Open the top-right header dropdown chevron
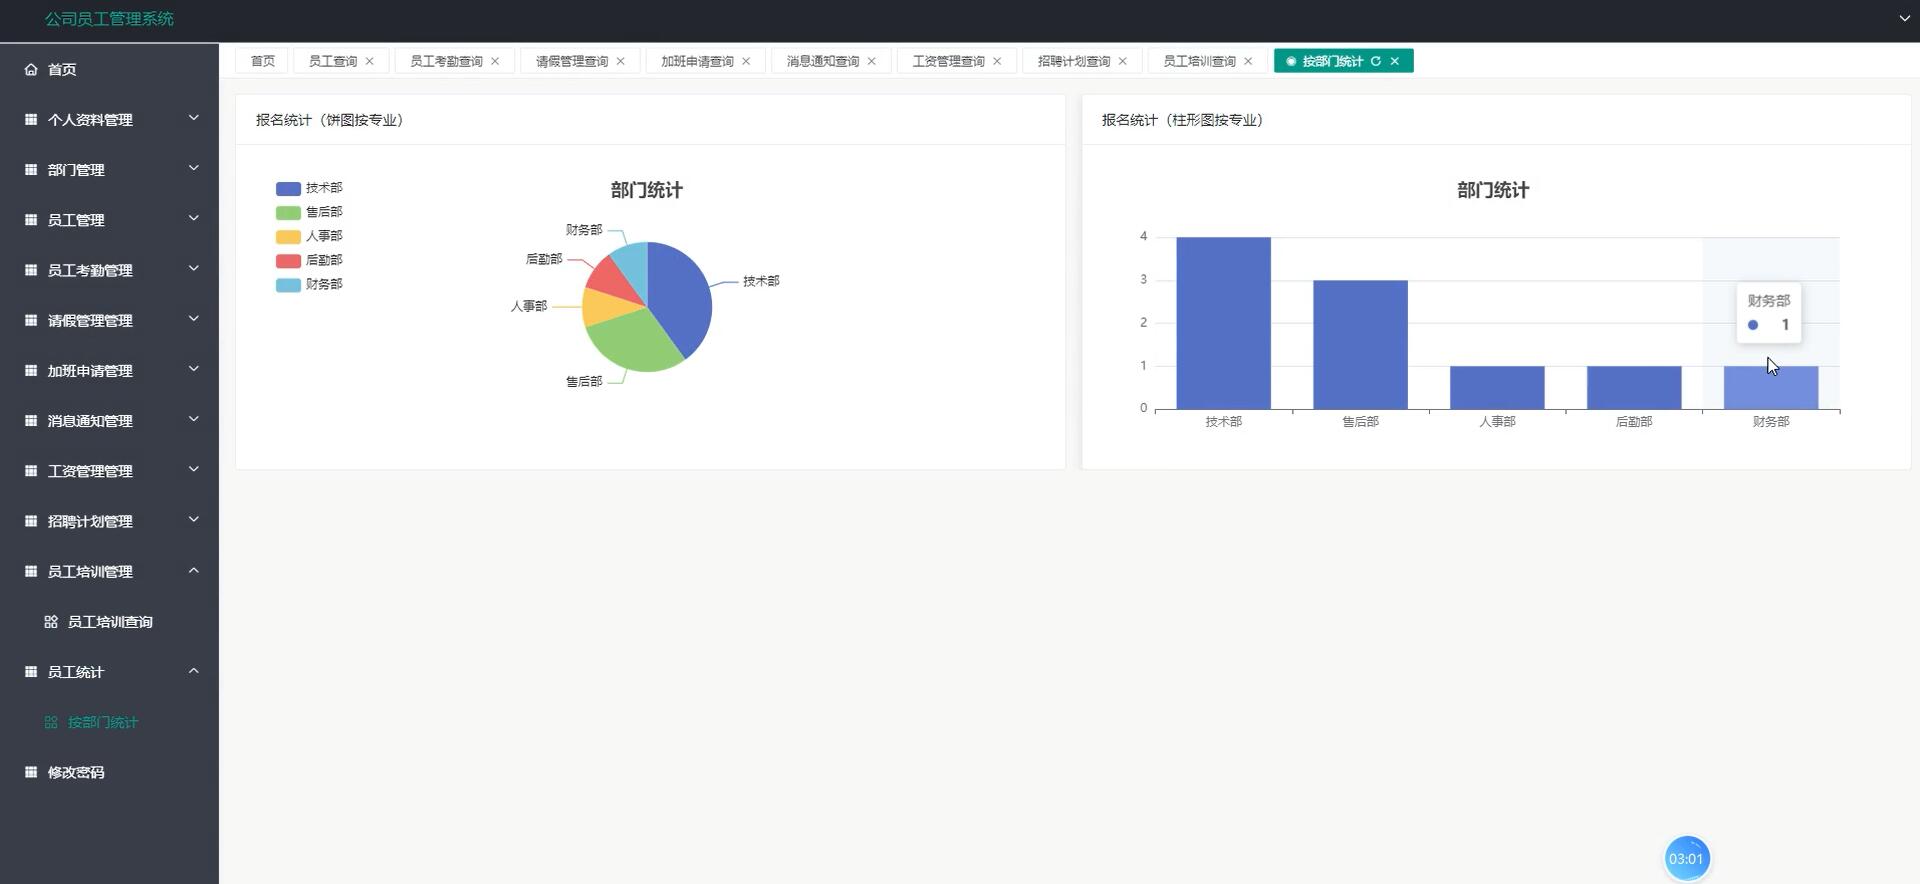1920x884 pixels. (x=1904, y=18)
